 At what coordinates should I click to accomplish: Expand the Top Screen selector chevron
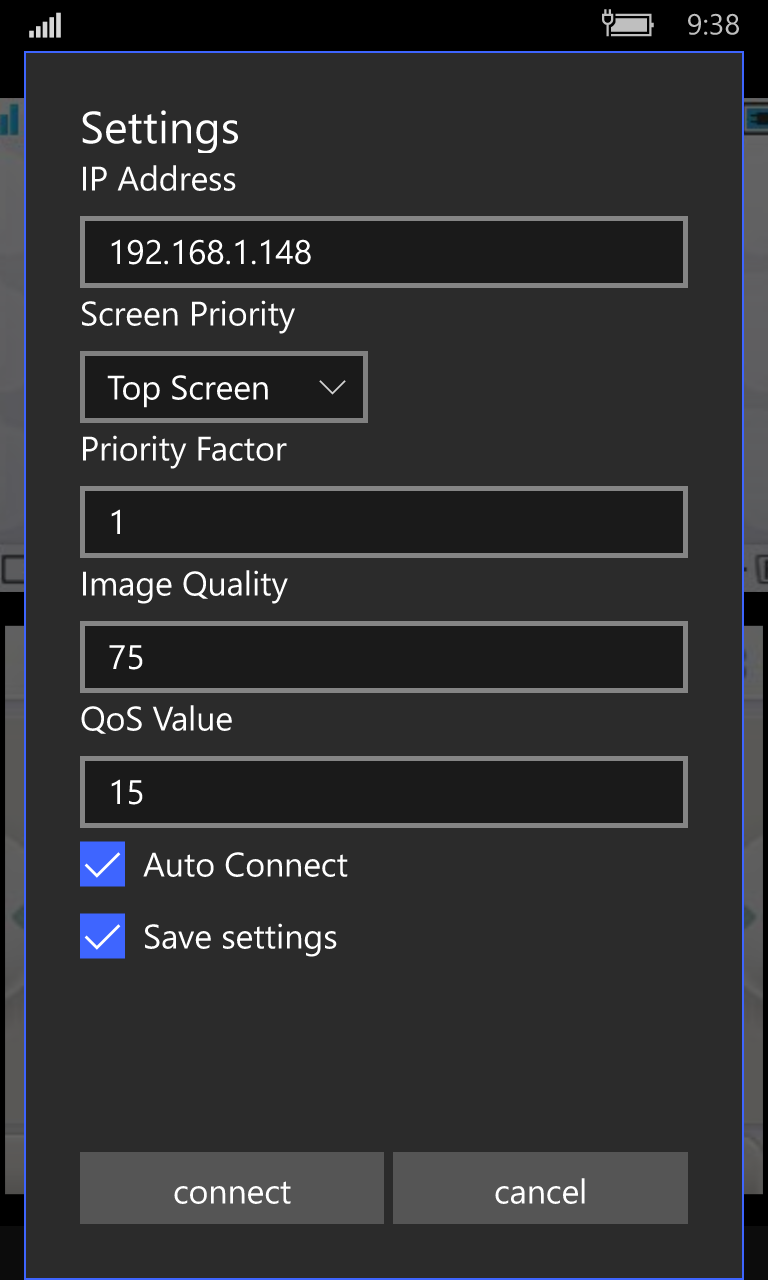pos(333,387)
